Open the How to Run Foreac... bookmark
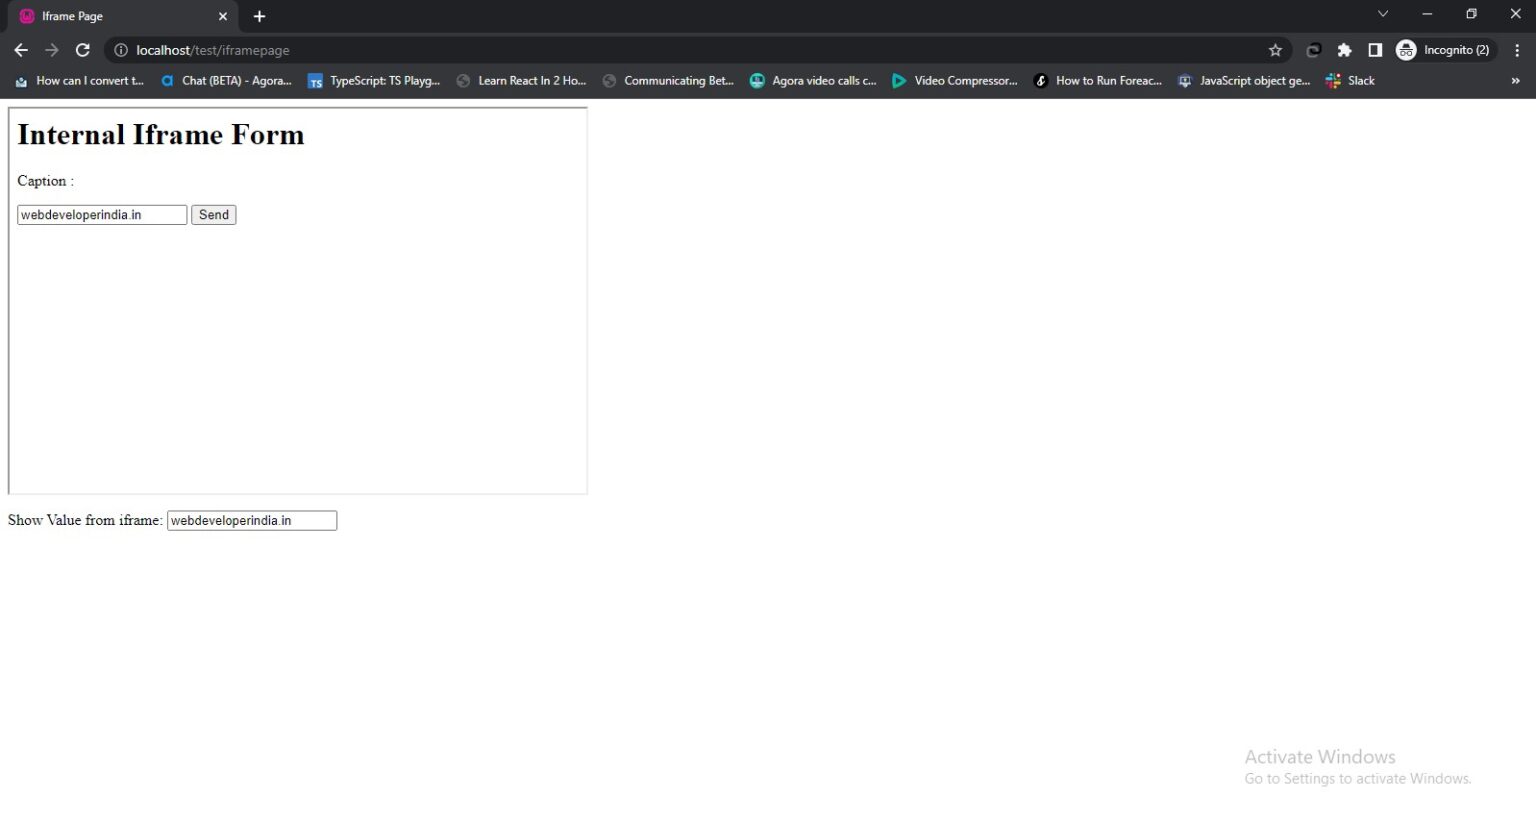 (1098, 81)
